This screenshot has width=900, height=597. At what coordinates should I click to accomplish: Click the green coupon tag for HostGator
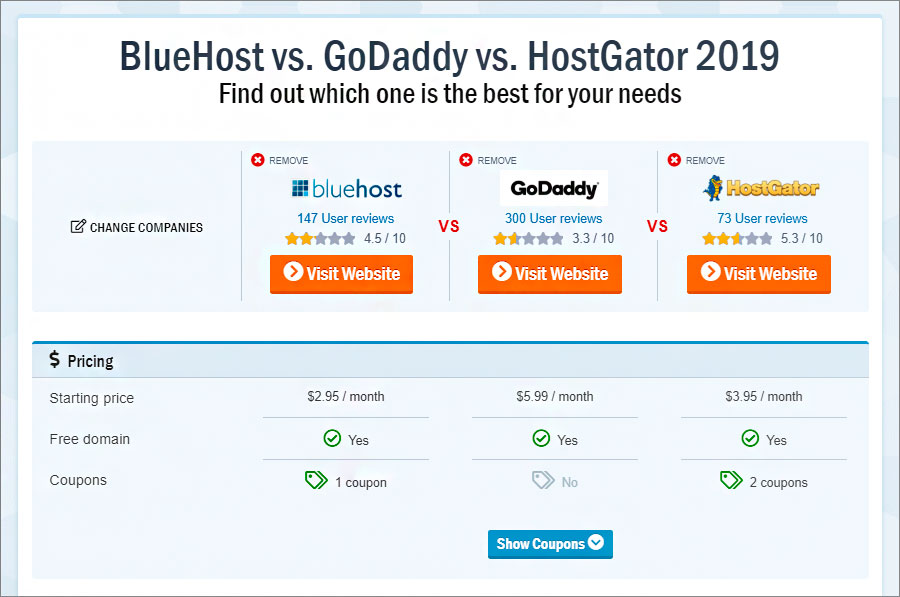731,480
